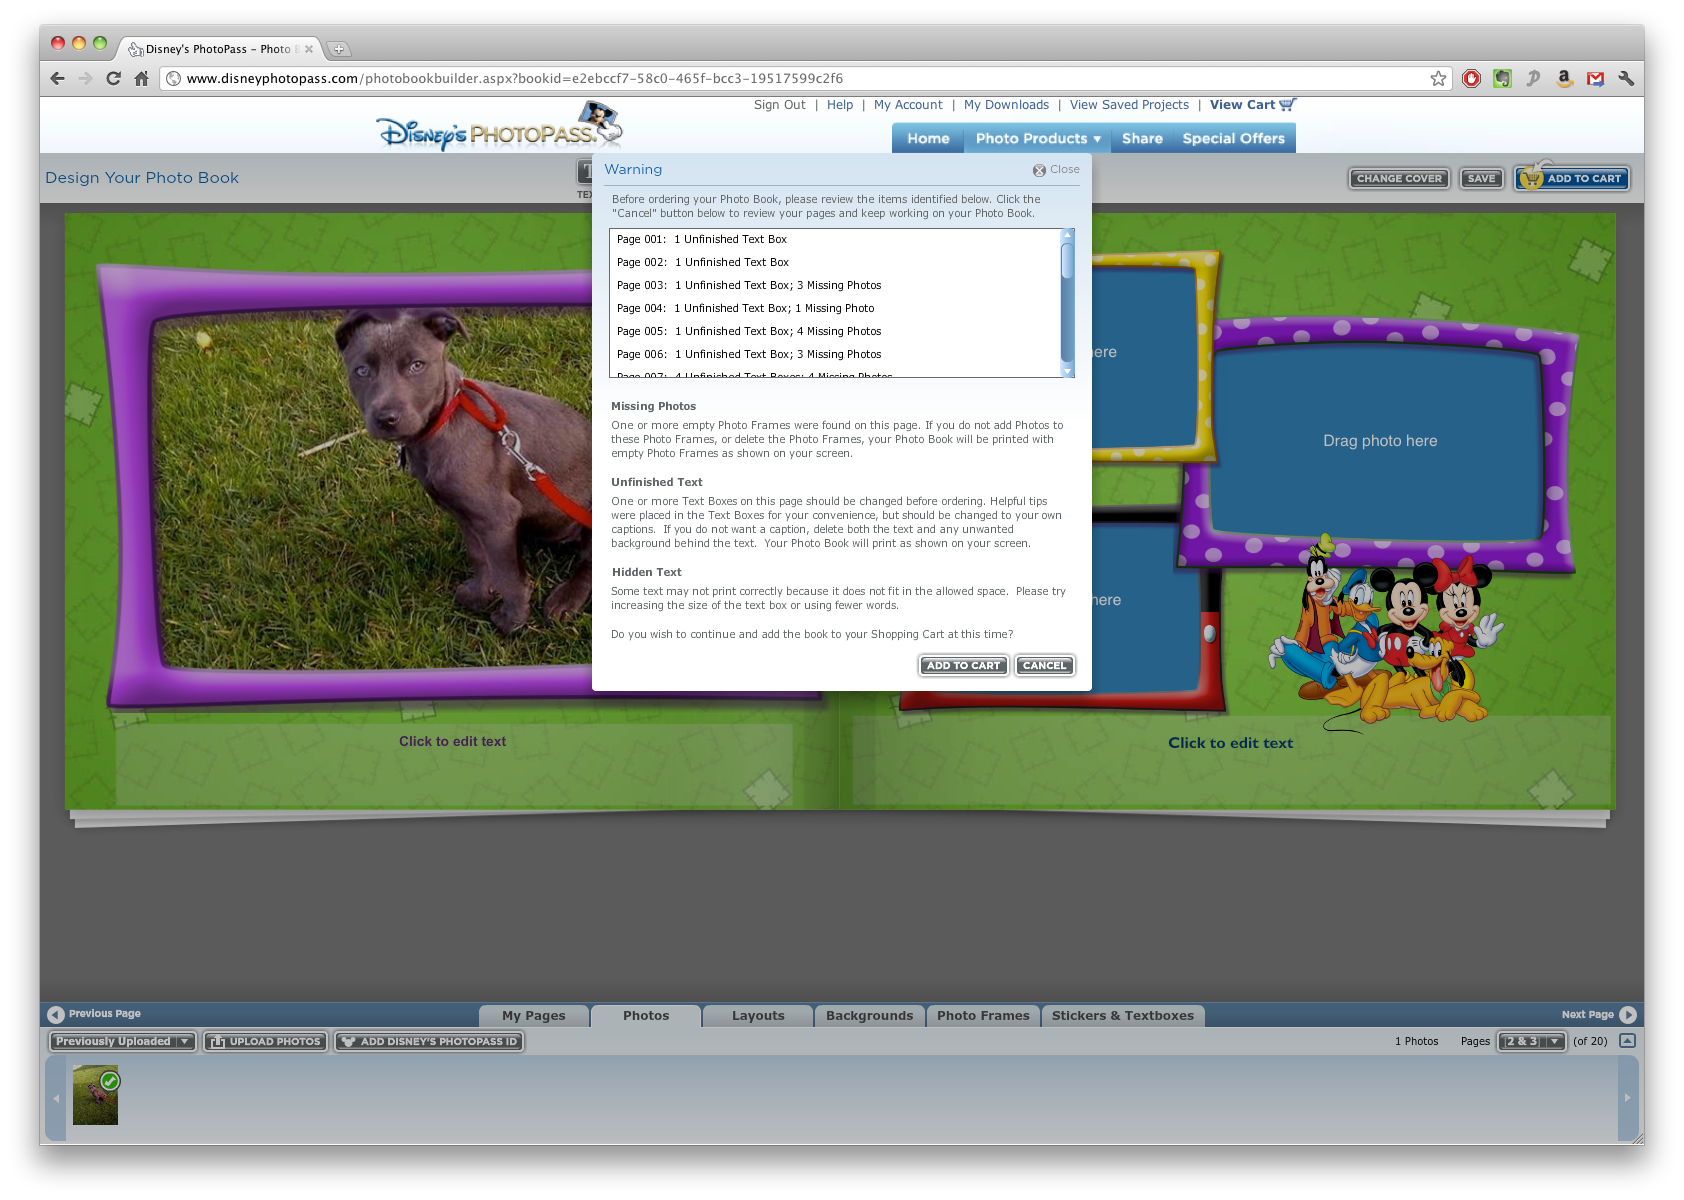The height and width of the screenshot is (1200, 1684).
Task: Click the Sign Out link
Action: click(x=779, y=105)
